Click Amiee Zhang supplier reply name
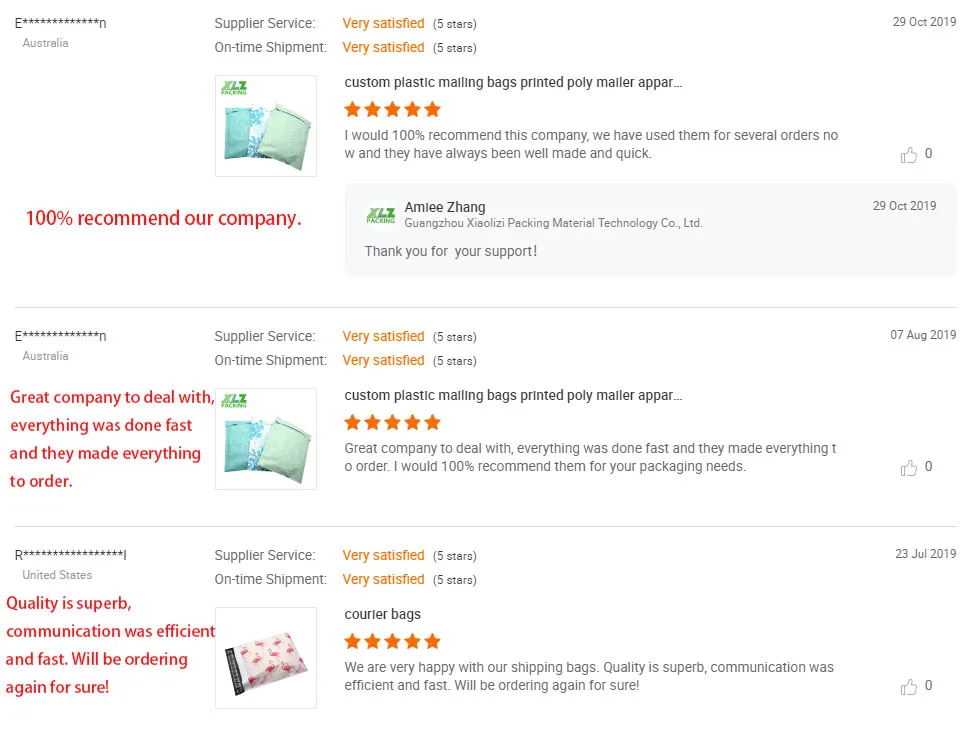This screenshot has width=980, height=730. [445, 207]
